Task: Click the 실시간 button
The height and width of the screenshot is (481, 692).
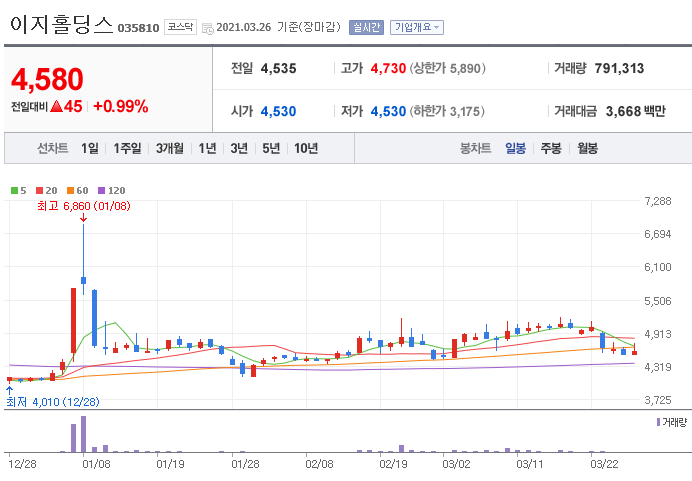Action: (x=366, y=27)
